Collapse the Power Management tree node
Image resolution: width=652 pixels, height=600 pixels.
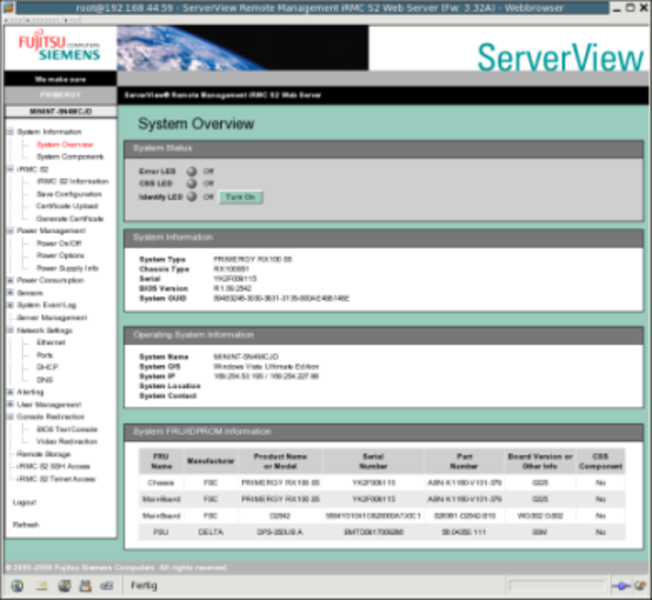[x=11, y=231]
